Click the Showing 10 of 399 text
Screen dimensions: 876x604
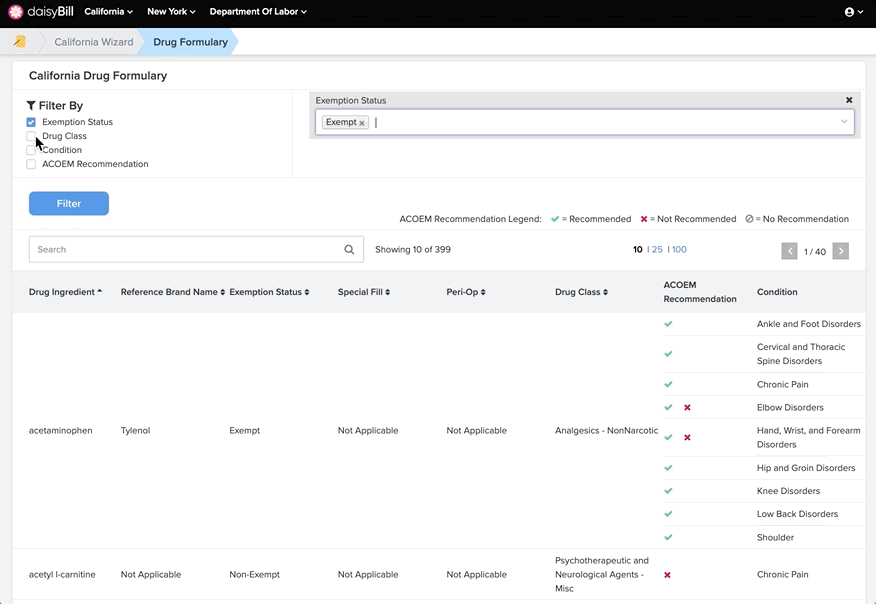tap(413, 249)
